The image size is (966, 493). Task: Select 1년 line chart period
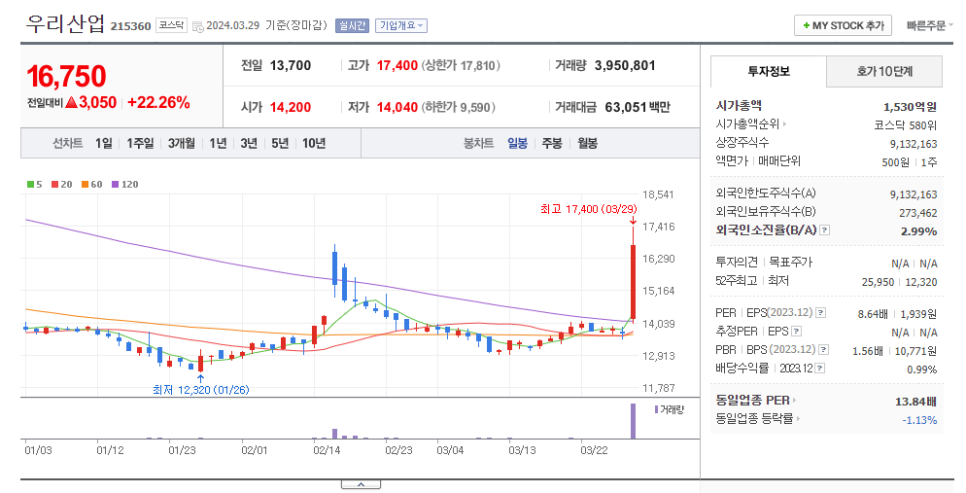click(217, 144)
